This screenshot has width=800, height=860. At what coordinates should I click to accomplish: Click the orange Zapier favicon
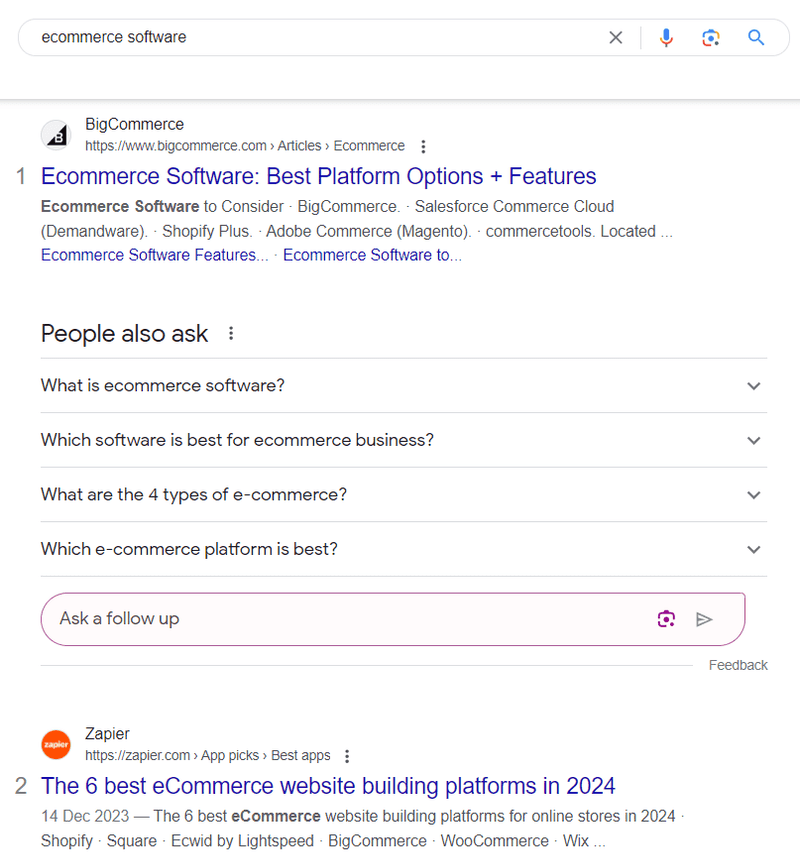[x=56, y=744]
